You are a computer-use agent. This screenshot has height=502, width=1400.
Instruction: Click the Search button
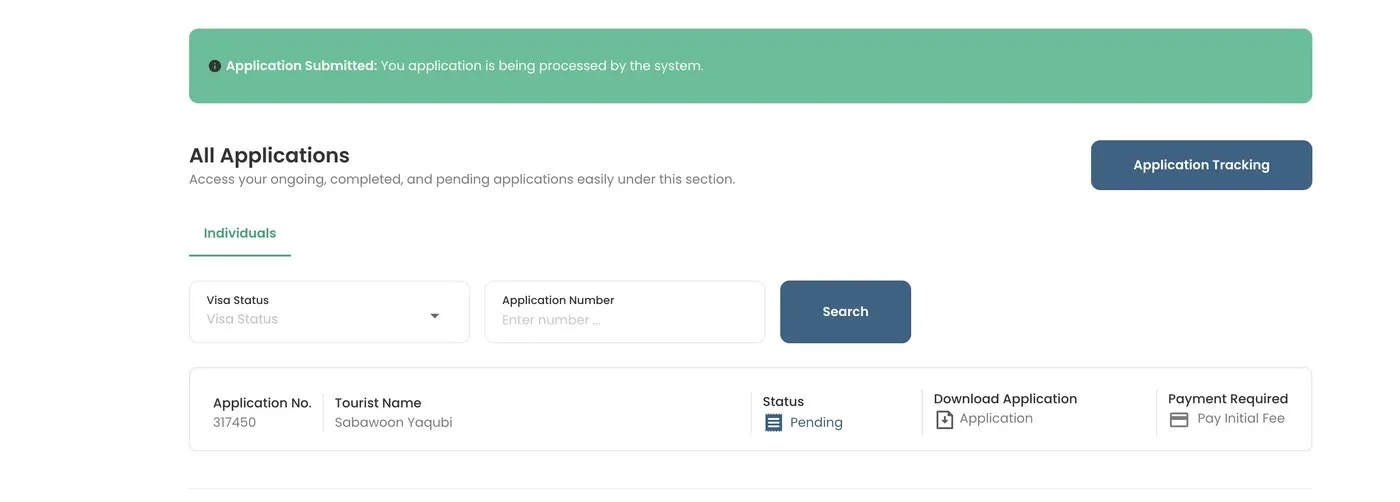(845, 312)
